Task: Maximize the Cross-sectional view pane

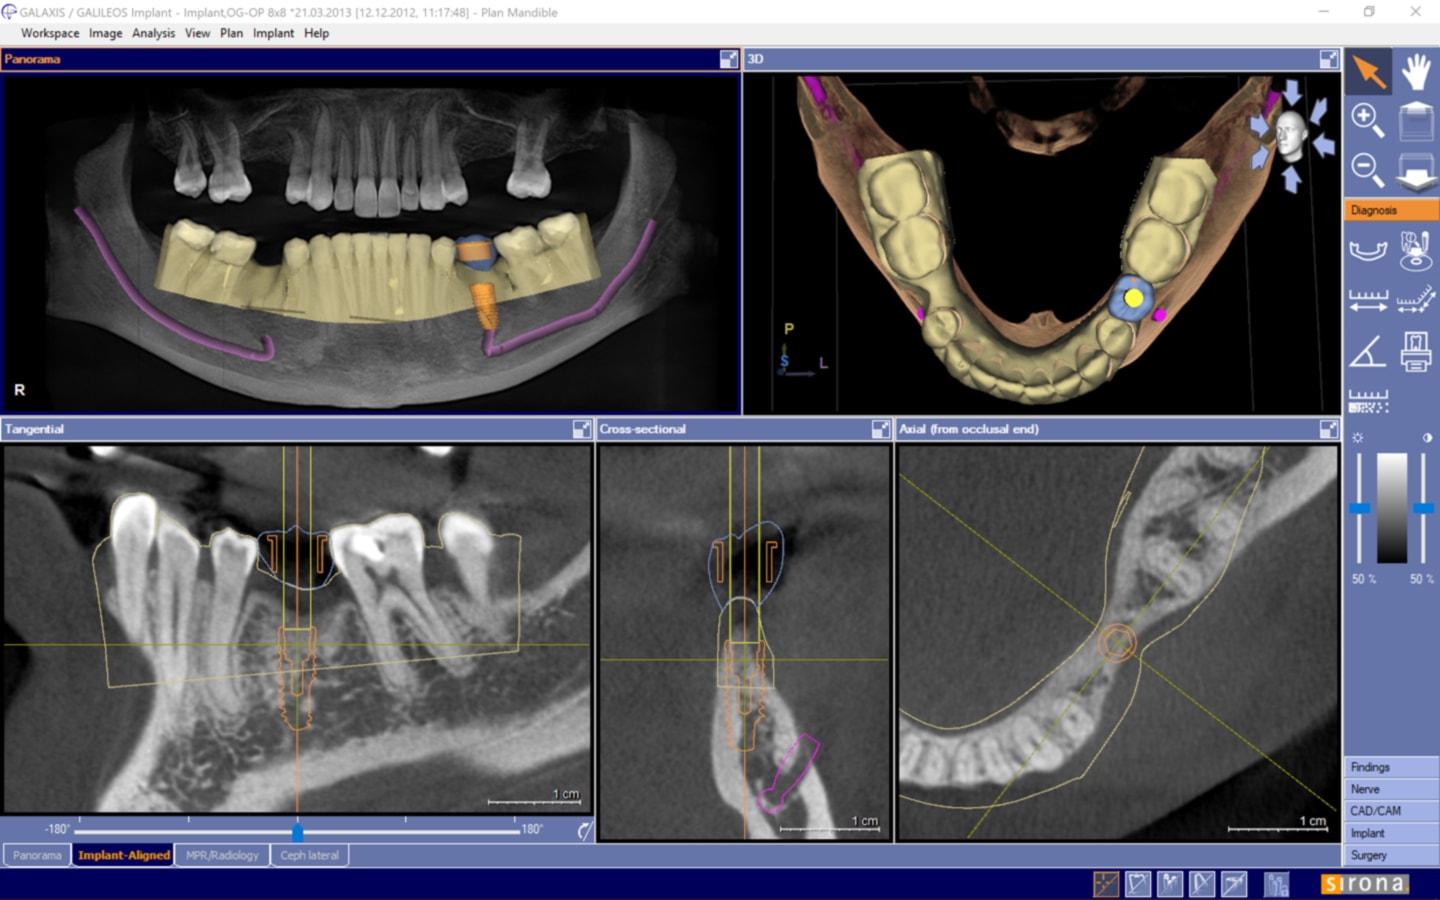Action: coord(880,429)
